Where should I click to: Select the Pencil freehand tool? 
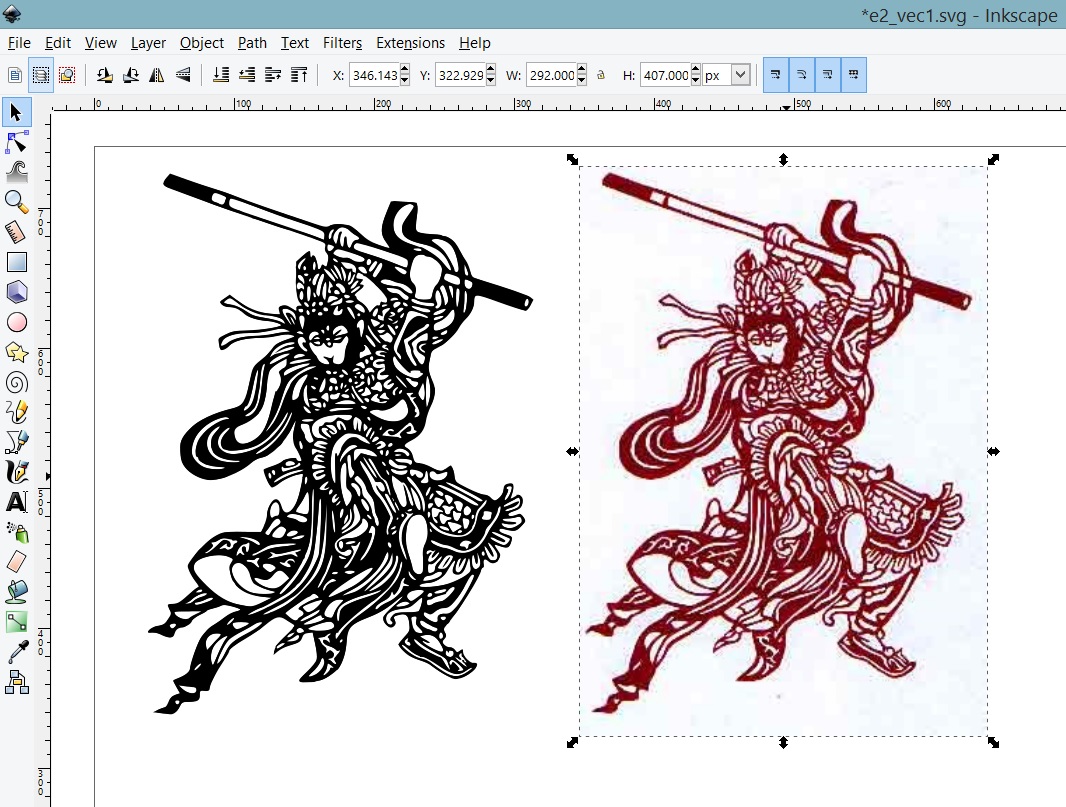pos(16,412)
